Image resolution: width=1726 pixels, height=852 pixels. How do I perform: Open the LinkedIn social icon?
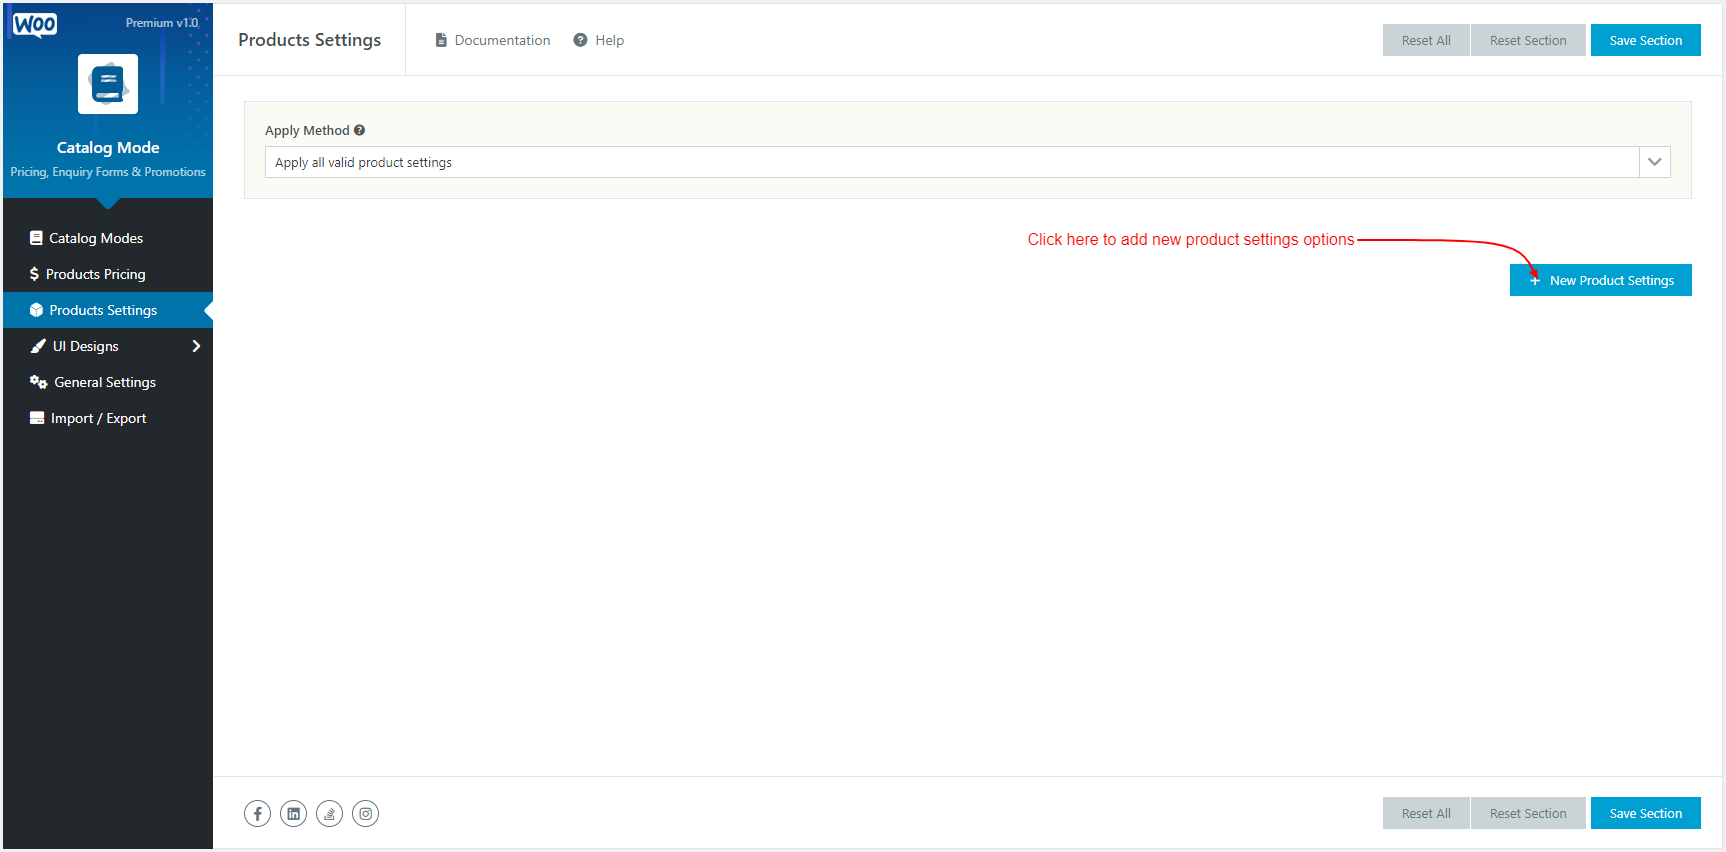click(293, 814)
